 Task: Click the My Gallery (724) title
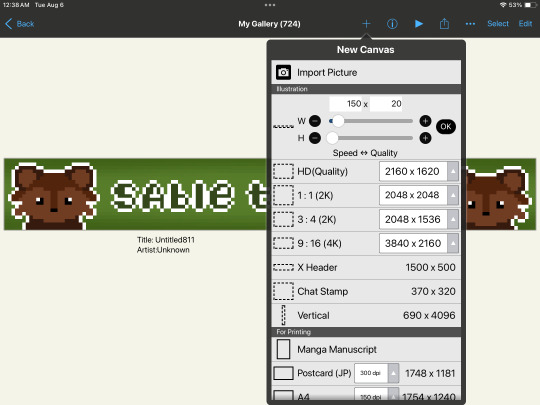(x=269, y=24)
